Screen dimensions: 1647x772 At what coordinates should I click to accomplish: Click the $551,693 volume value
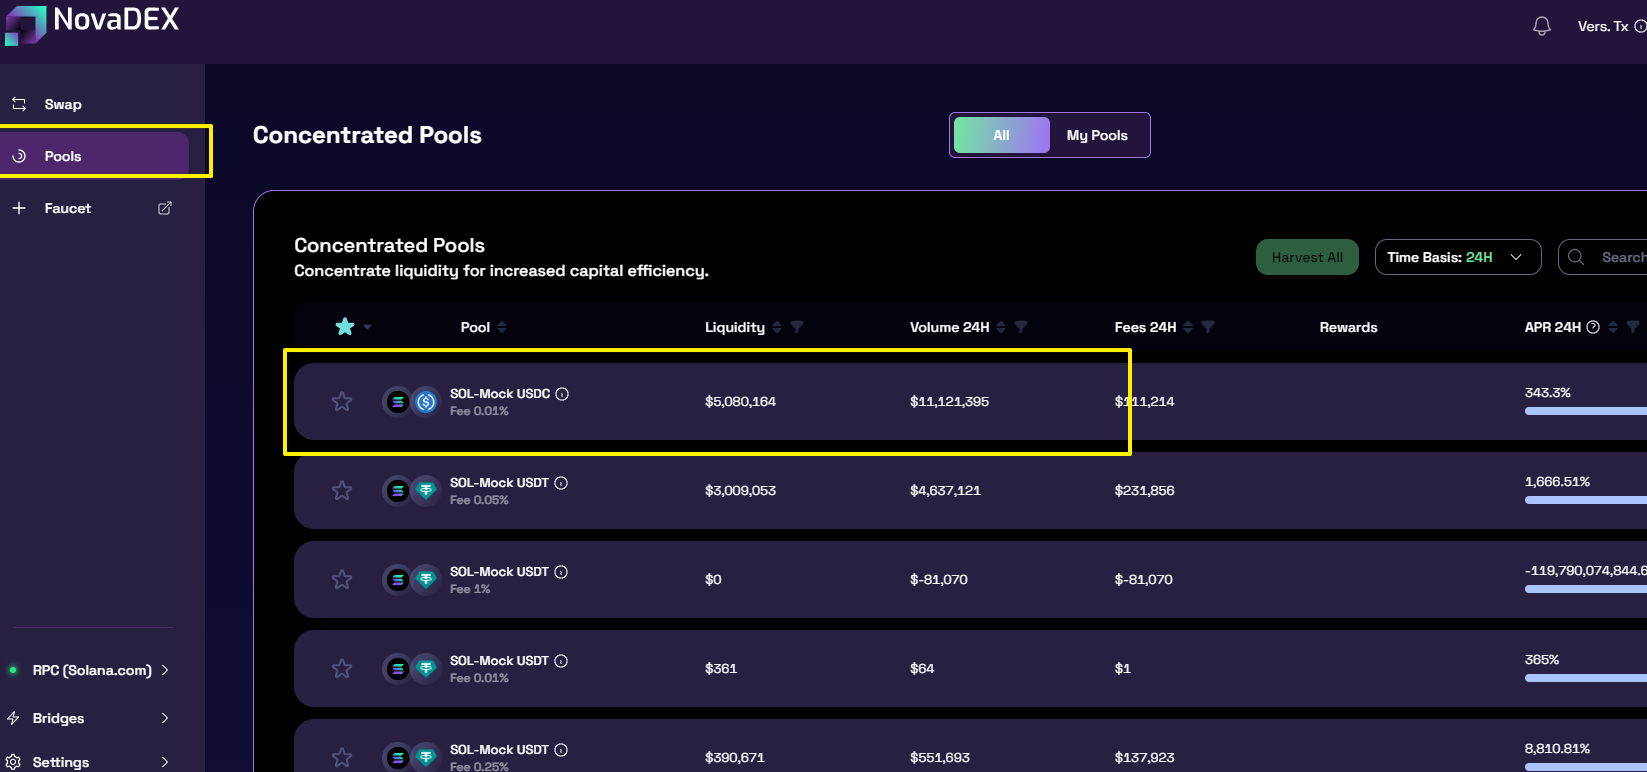pos(939,757)
